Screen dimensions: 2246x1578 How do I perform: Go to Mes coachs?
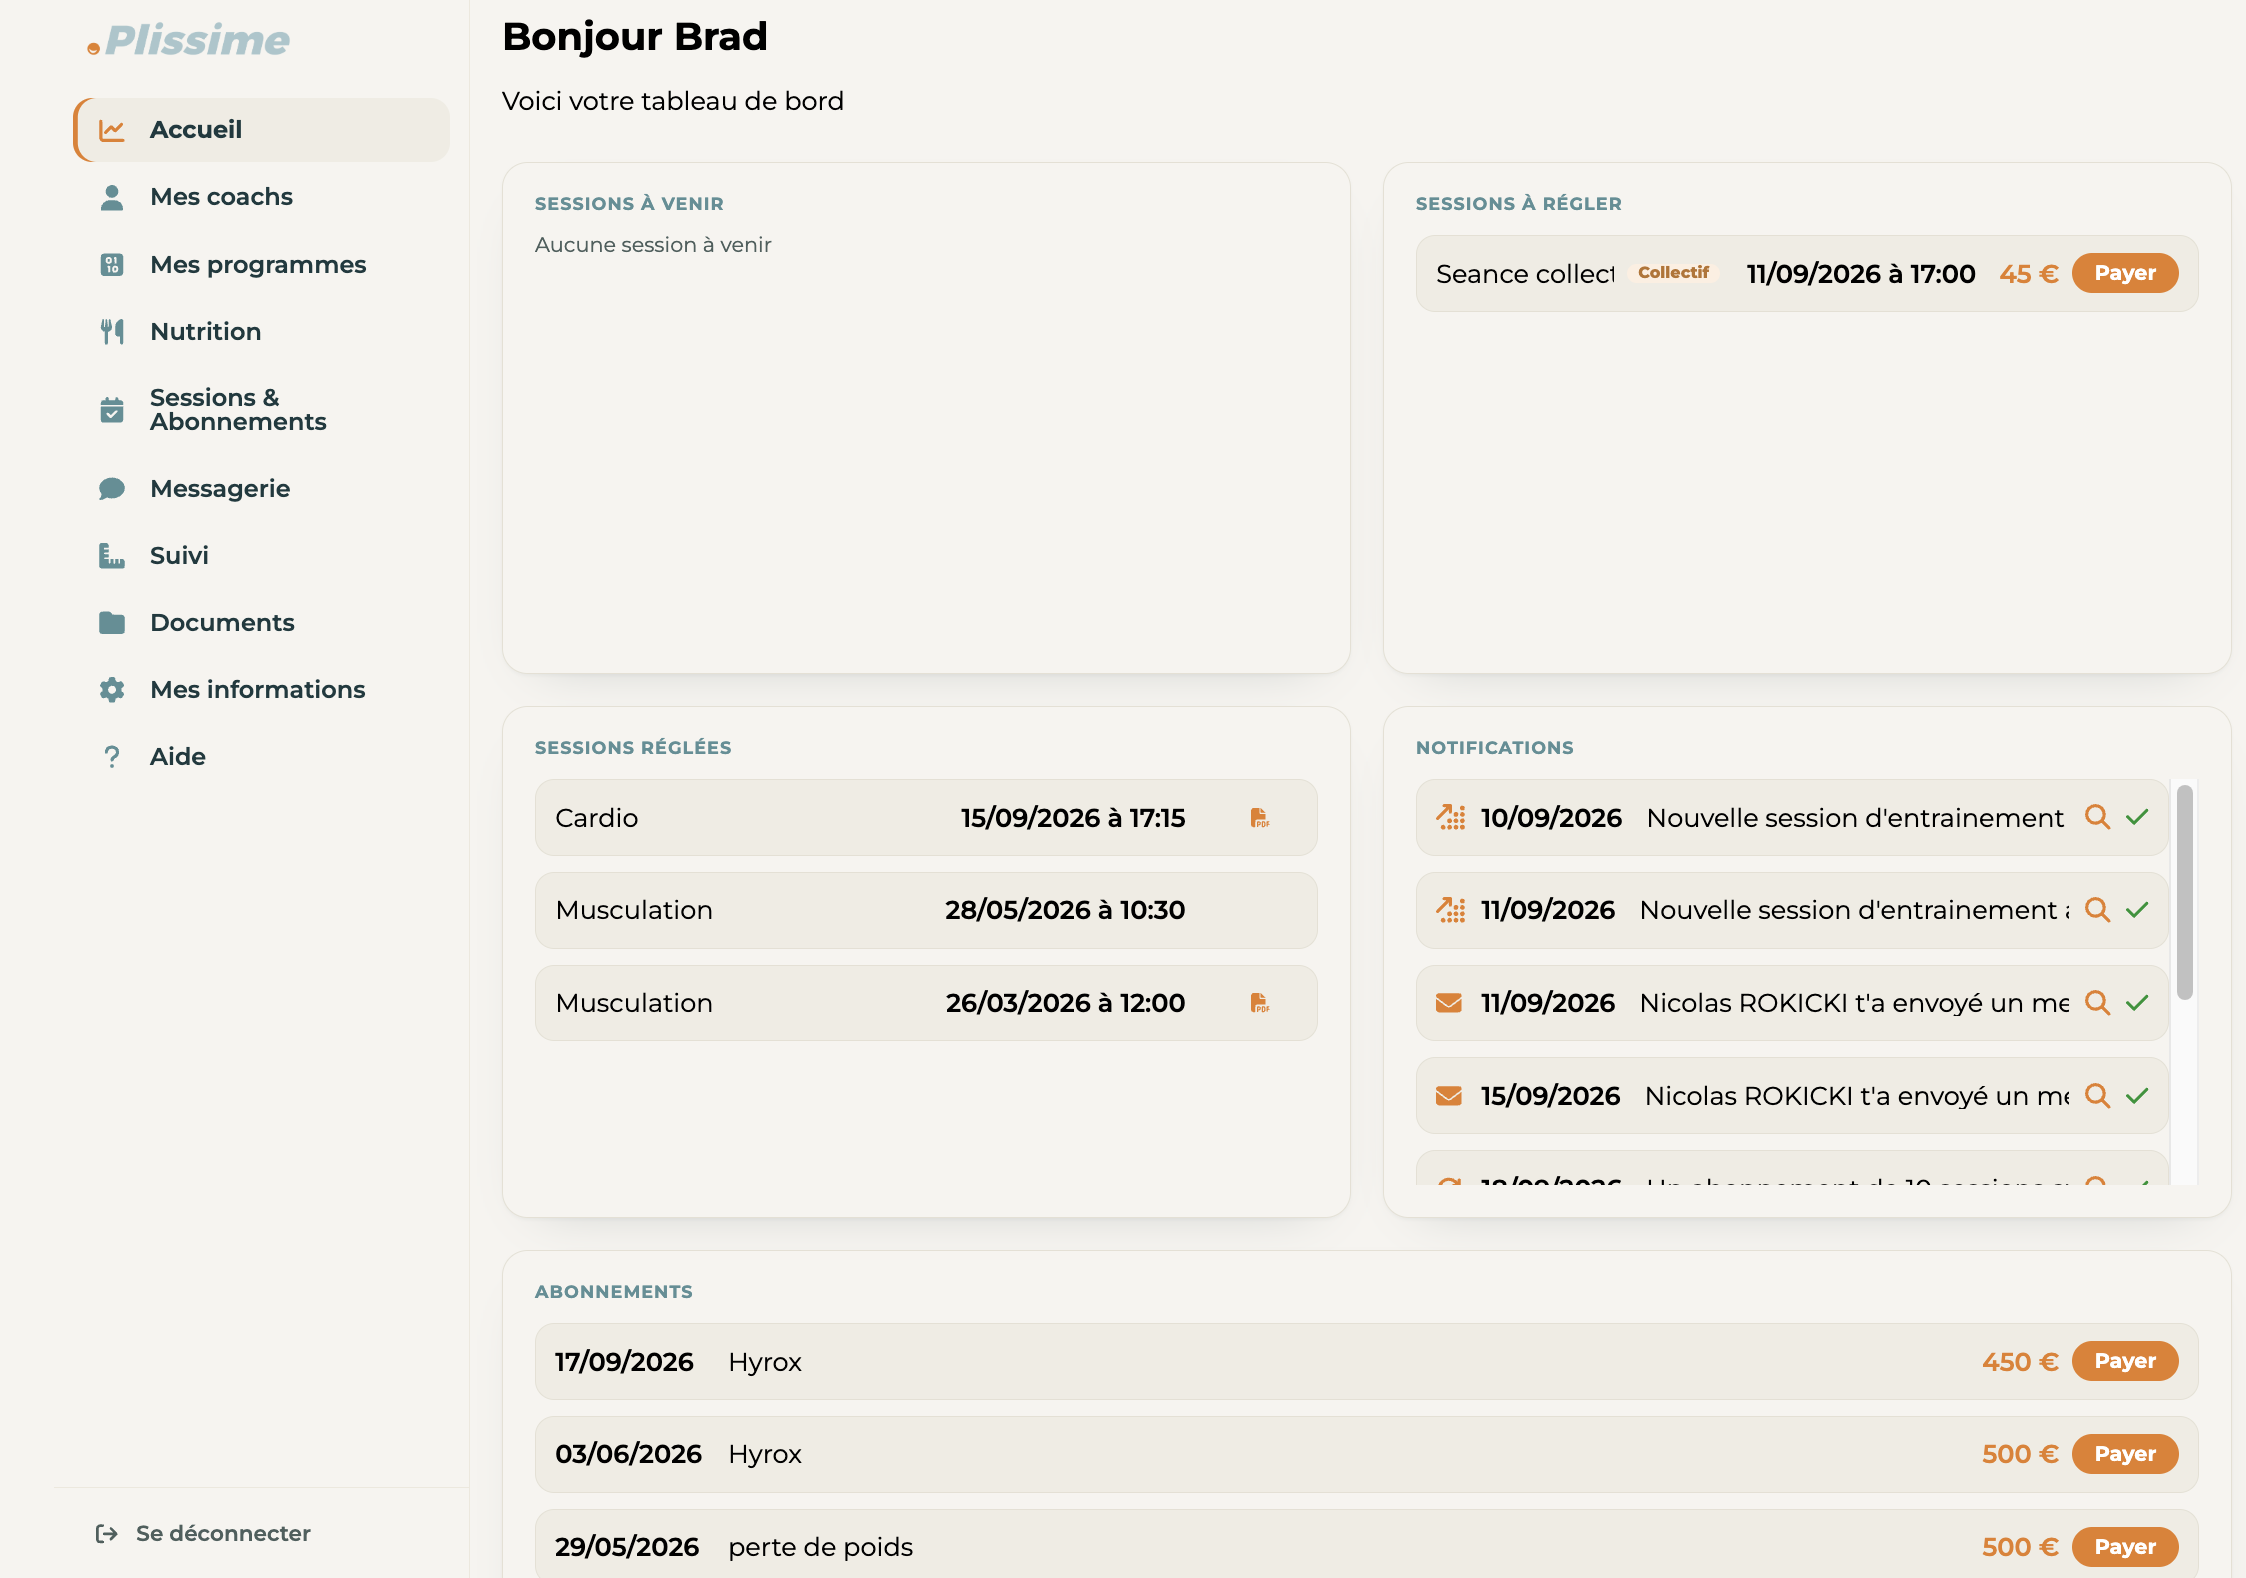[221, 197]
